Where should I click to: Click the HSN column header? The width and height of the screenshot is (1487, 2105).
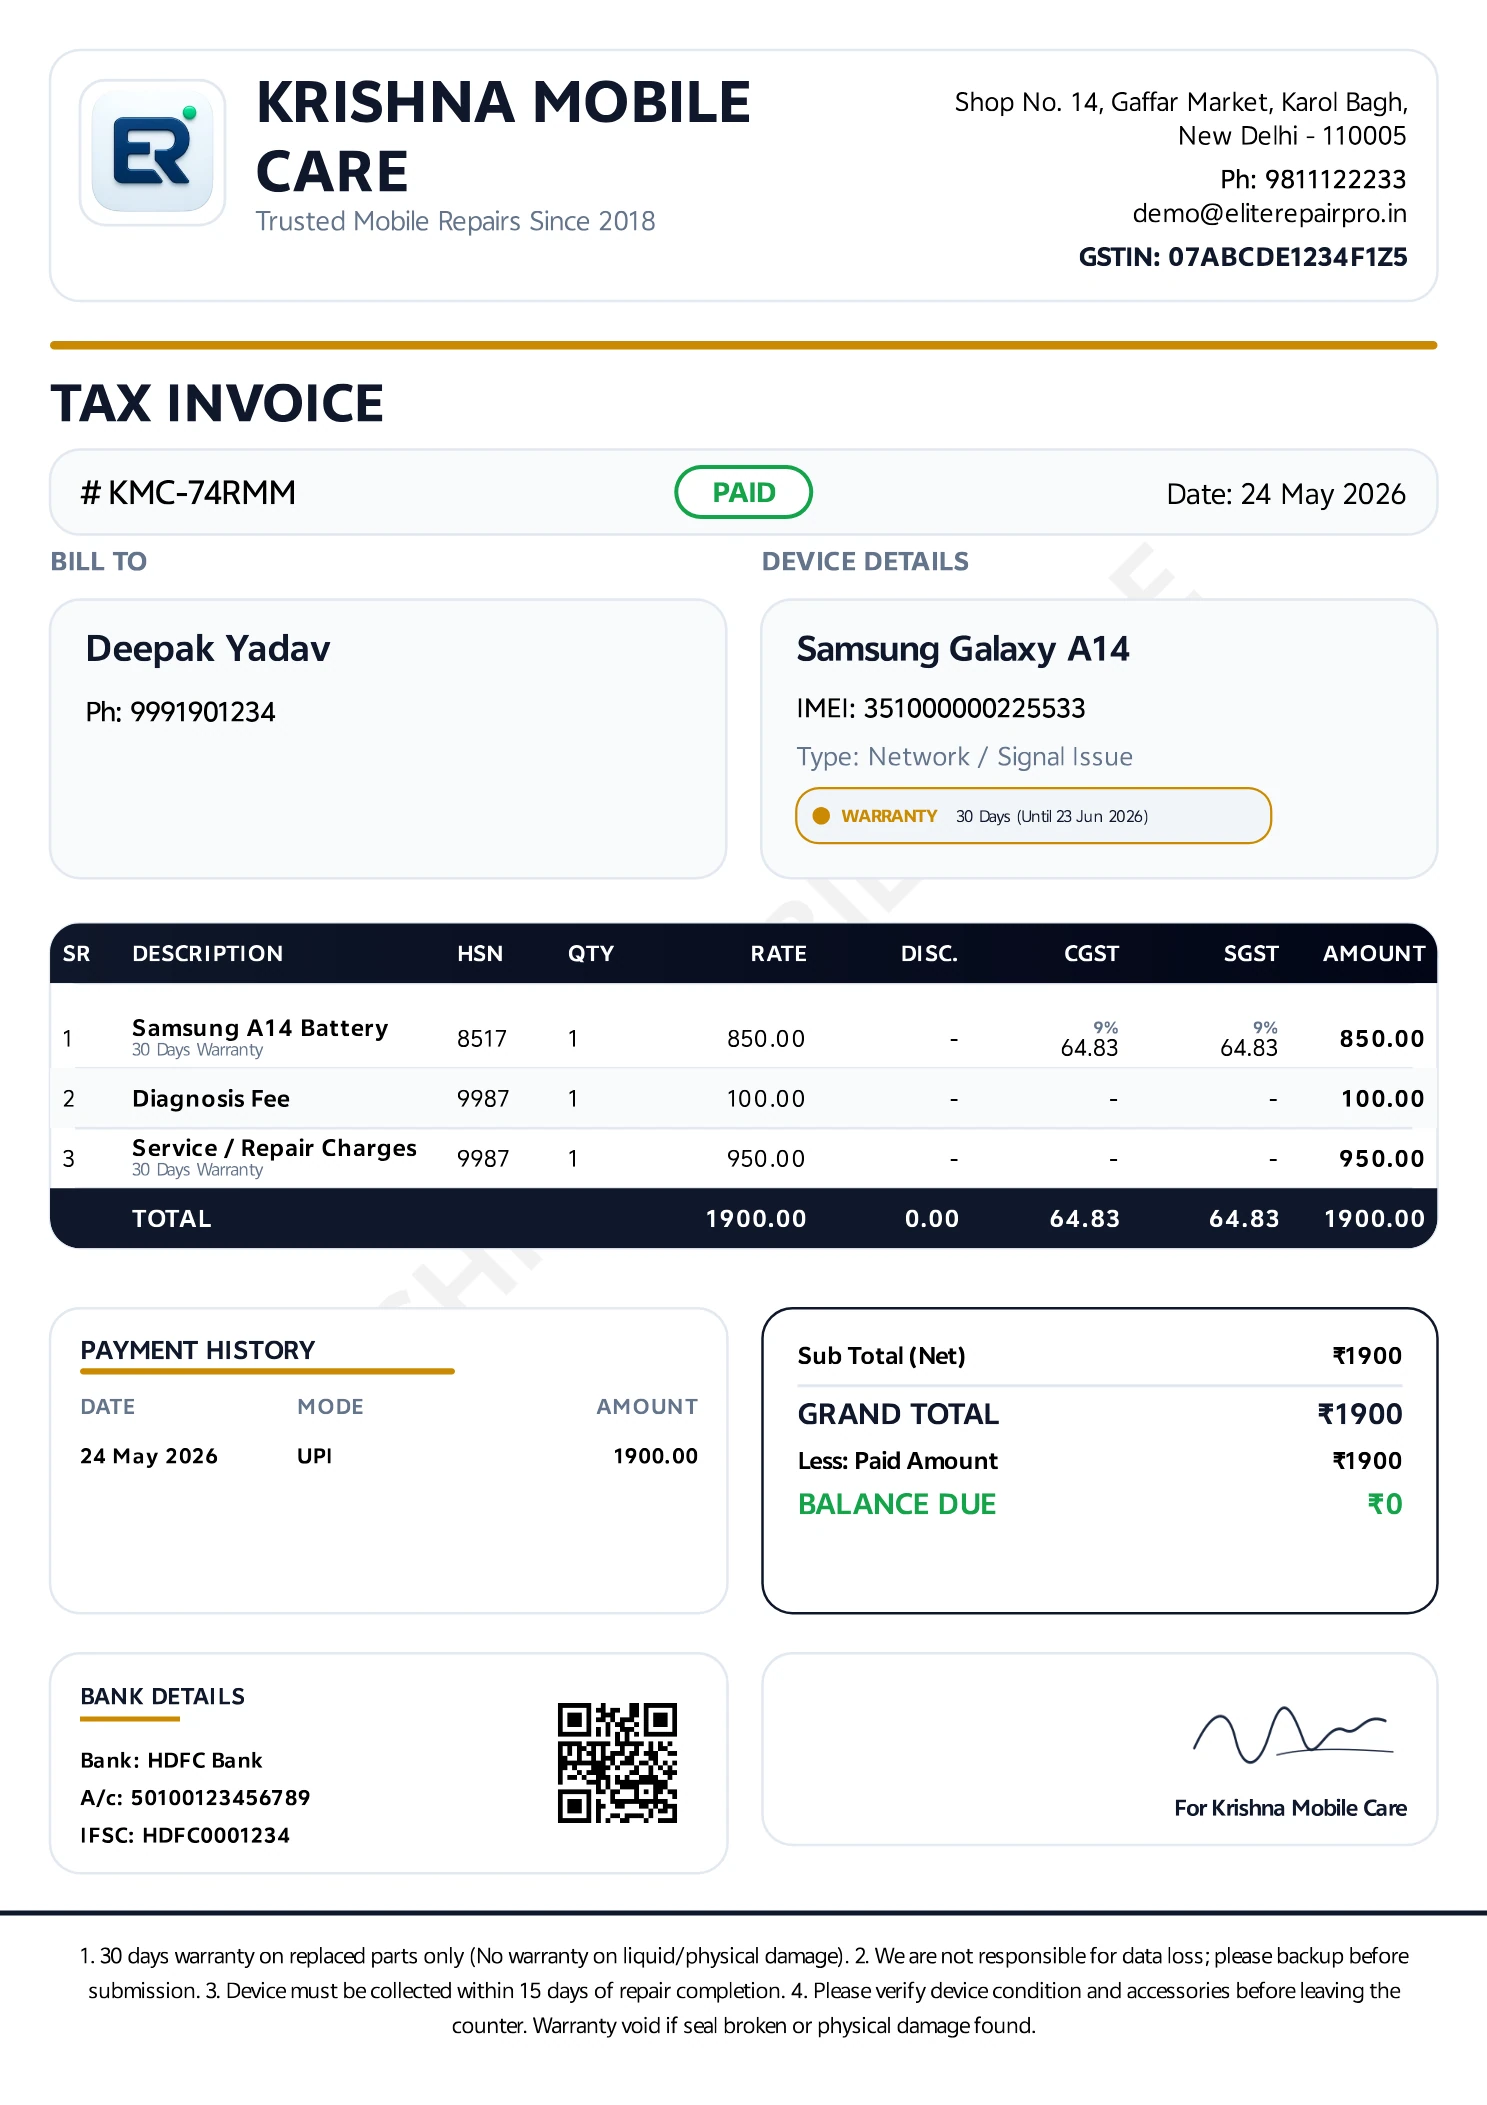tap(480, 954)
